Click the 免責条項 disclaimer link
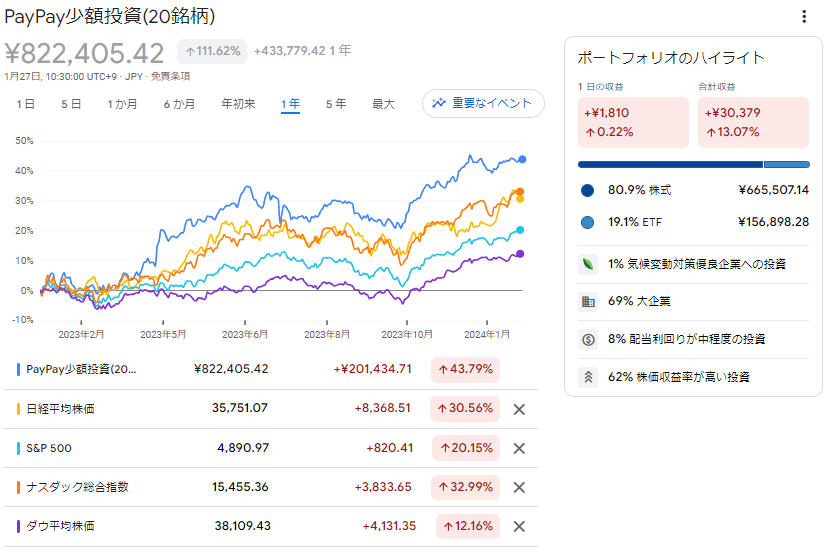The width and height of the screenshot is (829, 553). 171,76
